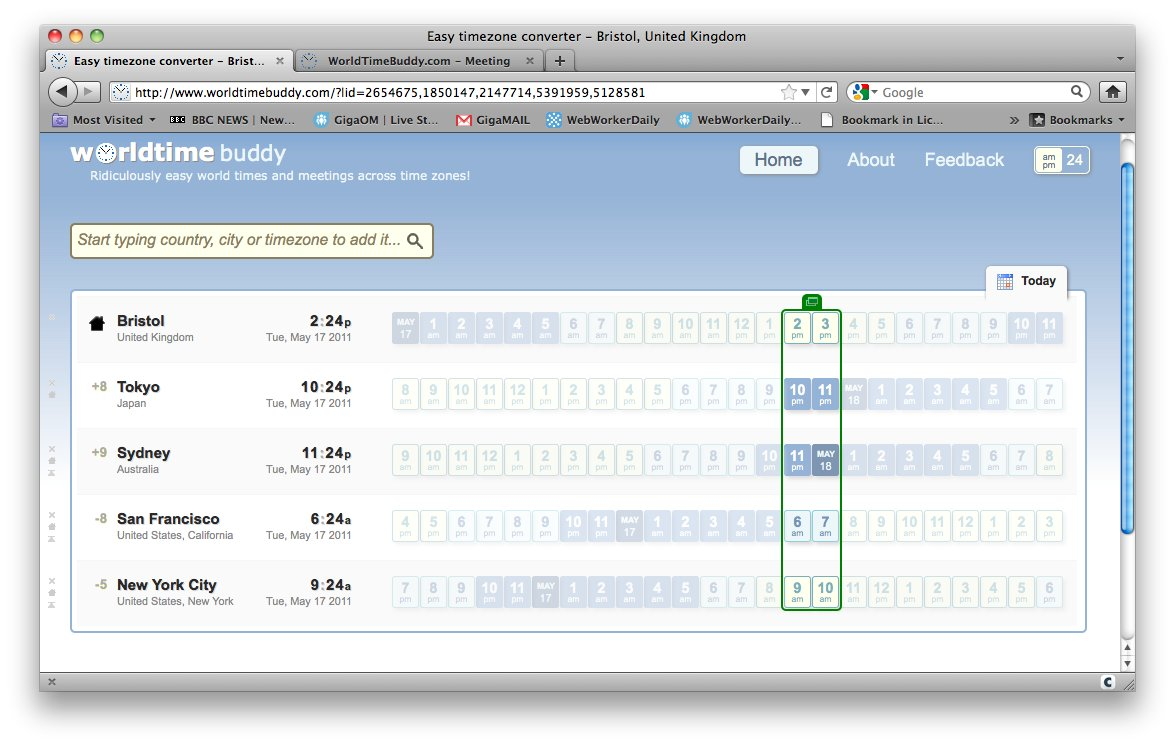Open the browser home page button

click(x=1113, y=91)
